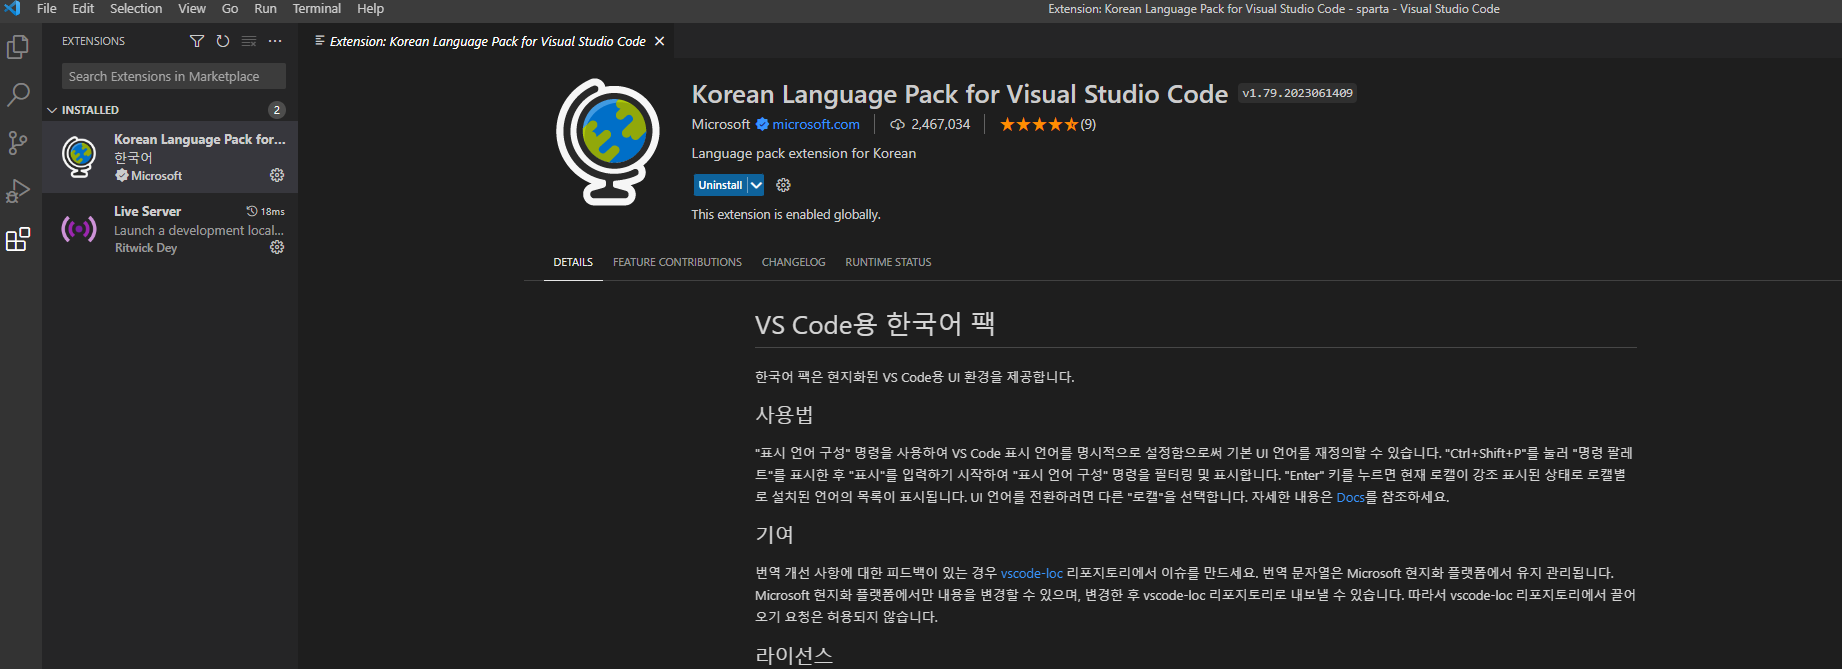Open the Help menu
This screenshot has width=1842, height=669.
(371, 8)
